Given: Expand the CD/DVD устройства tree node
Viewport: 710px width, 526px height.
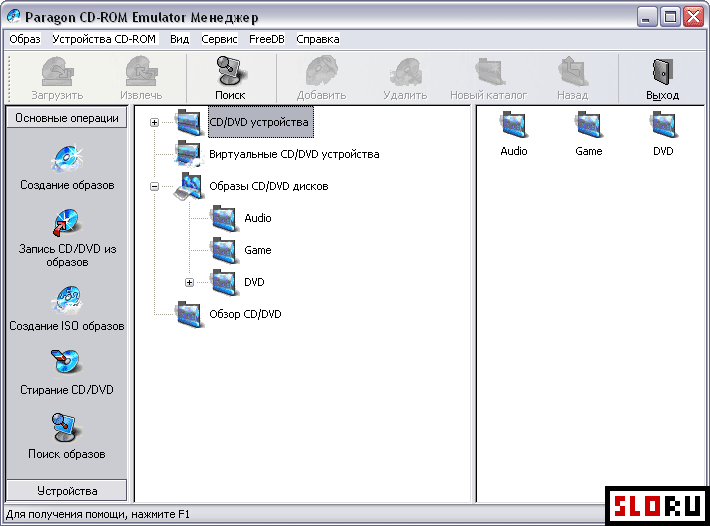Looking at the screenshot, I should (x=154, y=123).
